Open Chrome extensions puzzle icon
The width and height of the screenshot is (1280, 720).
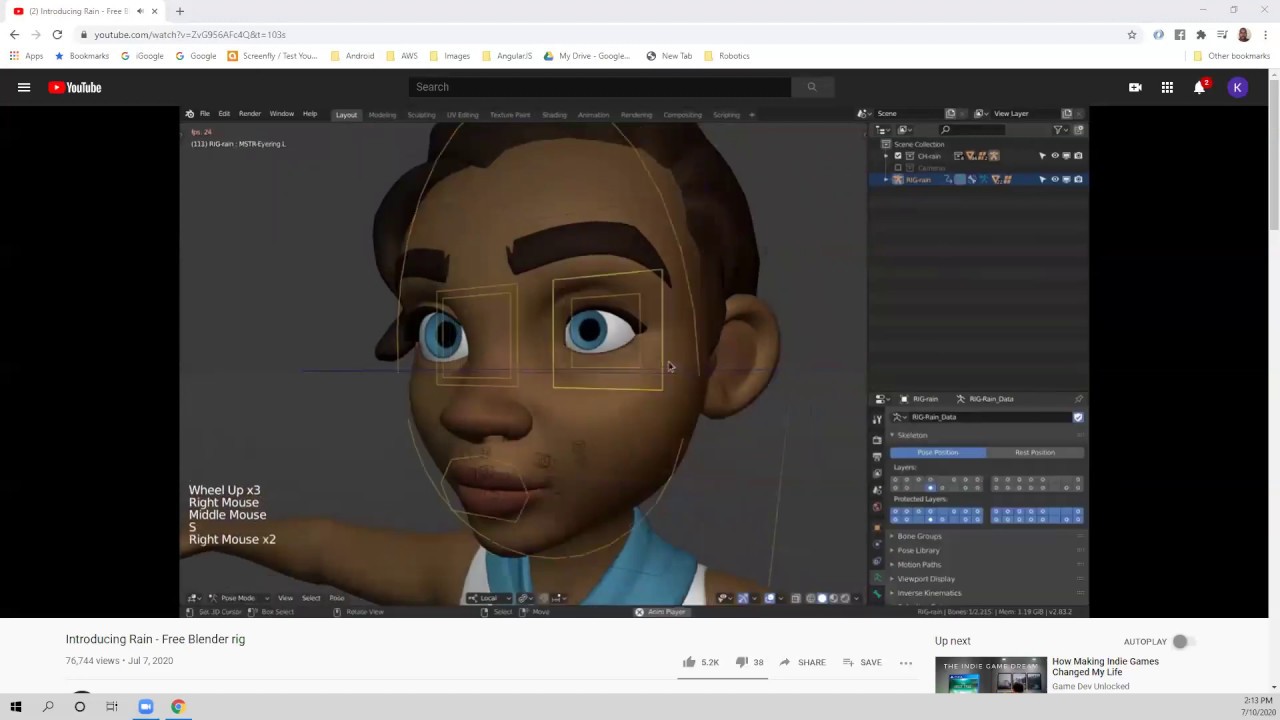coord(1201,34)
